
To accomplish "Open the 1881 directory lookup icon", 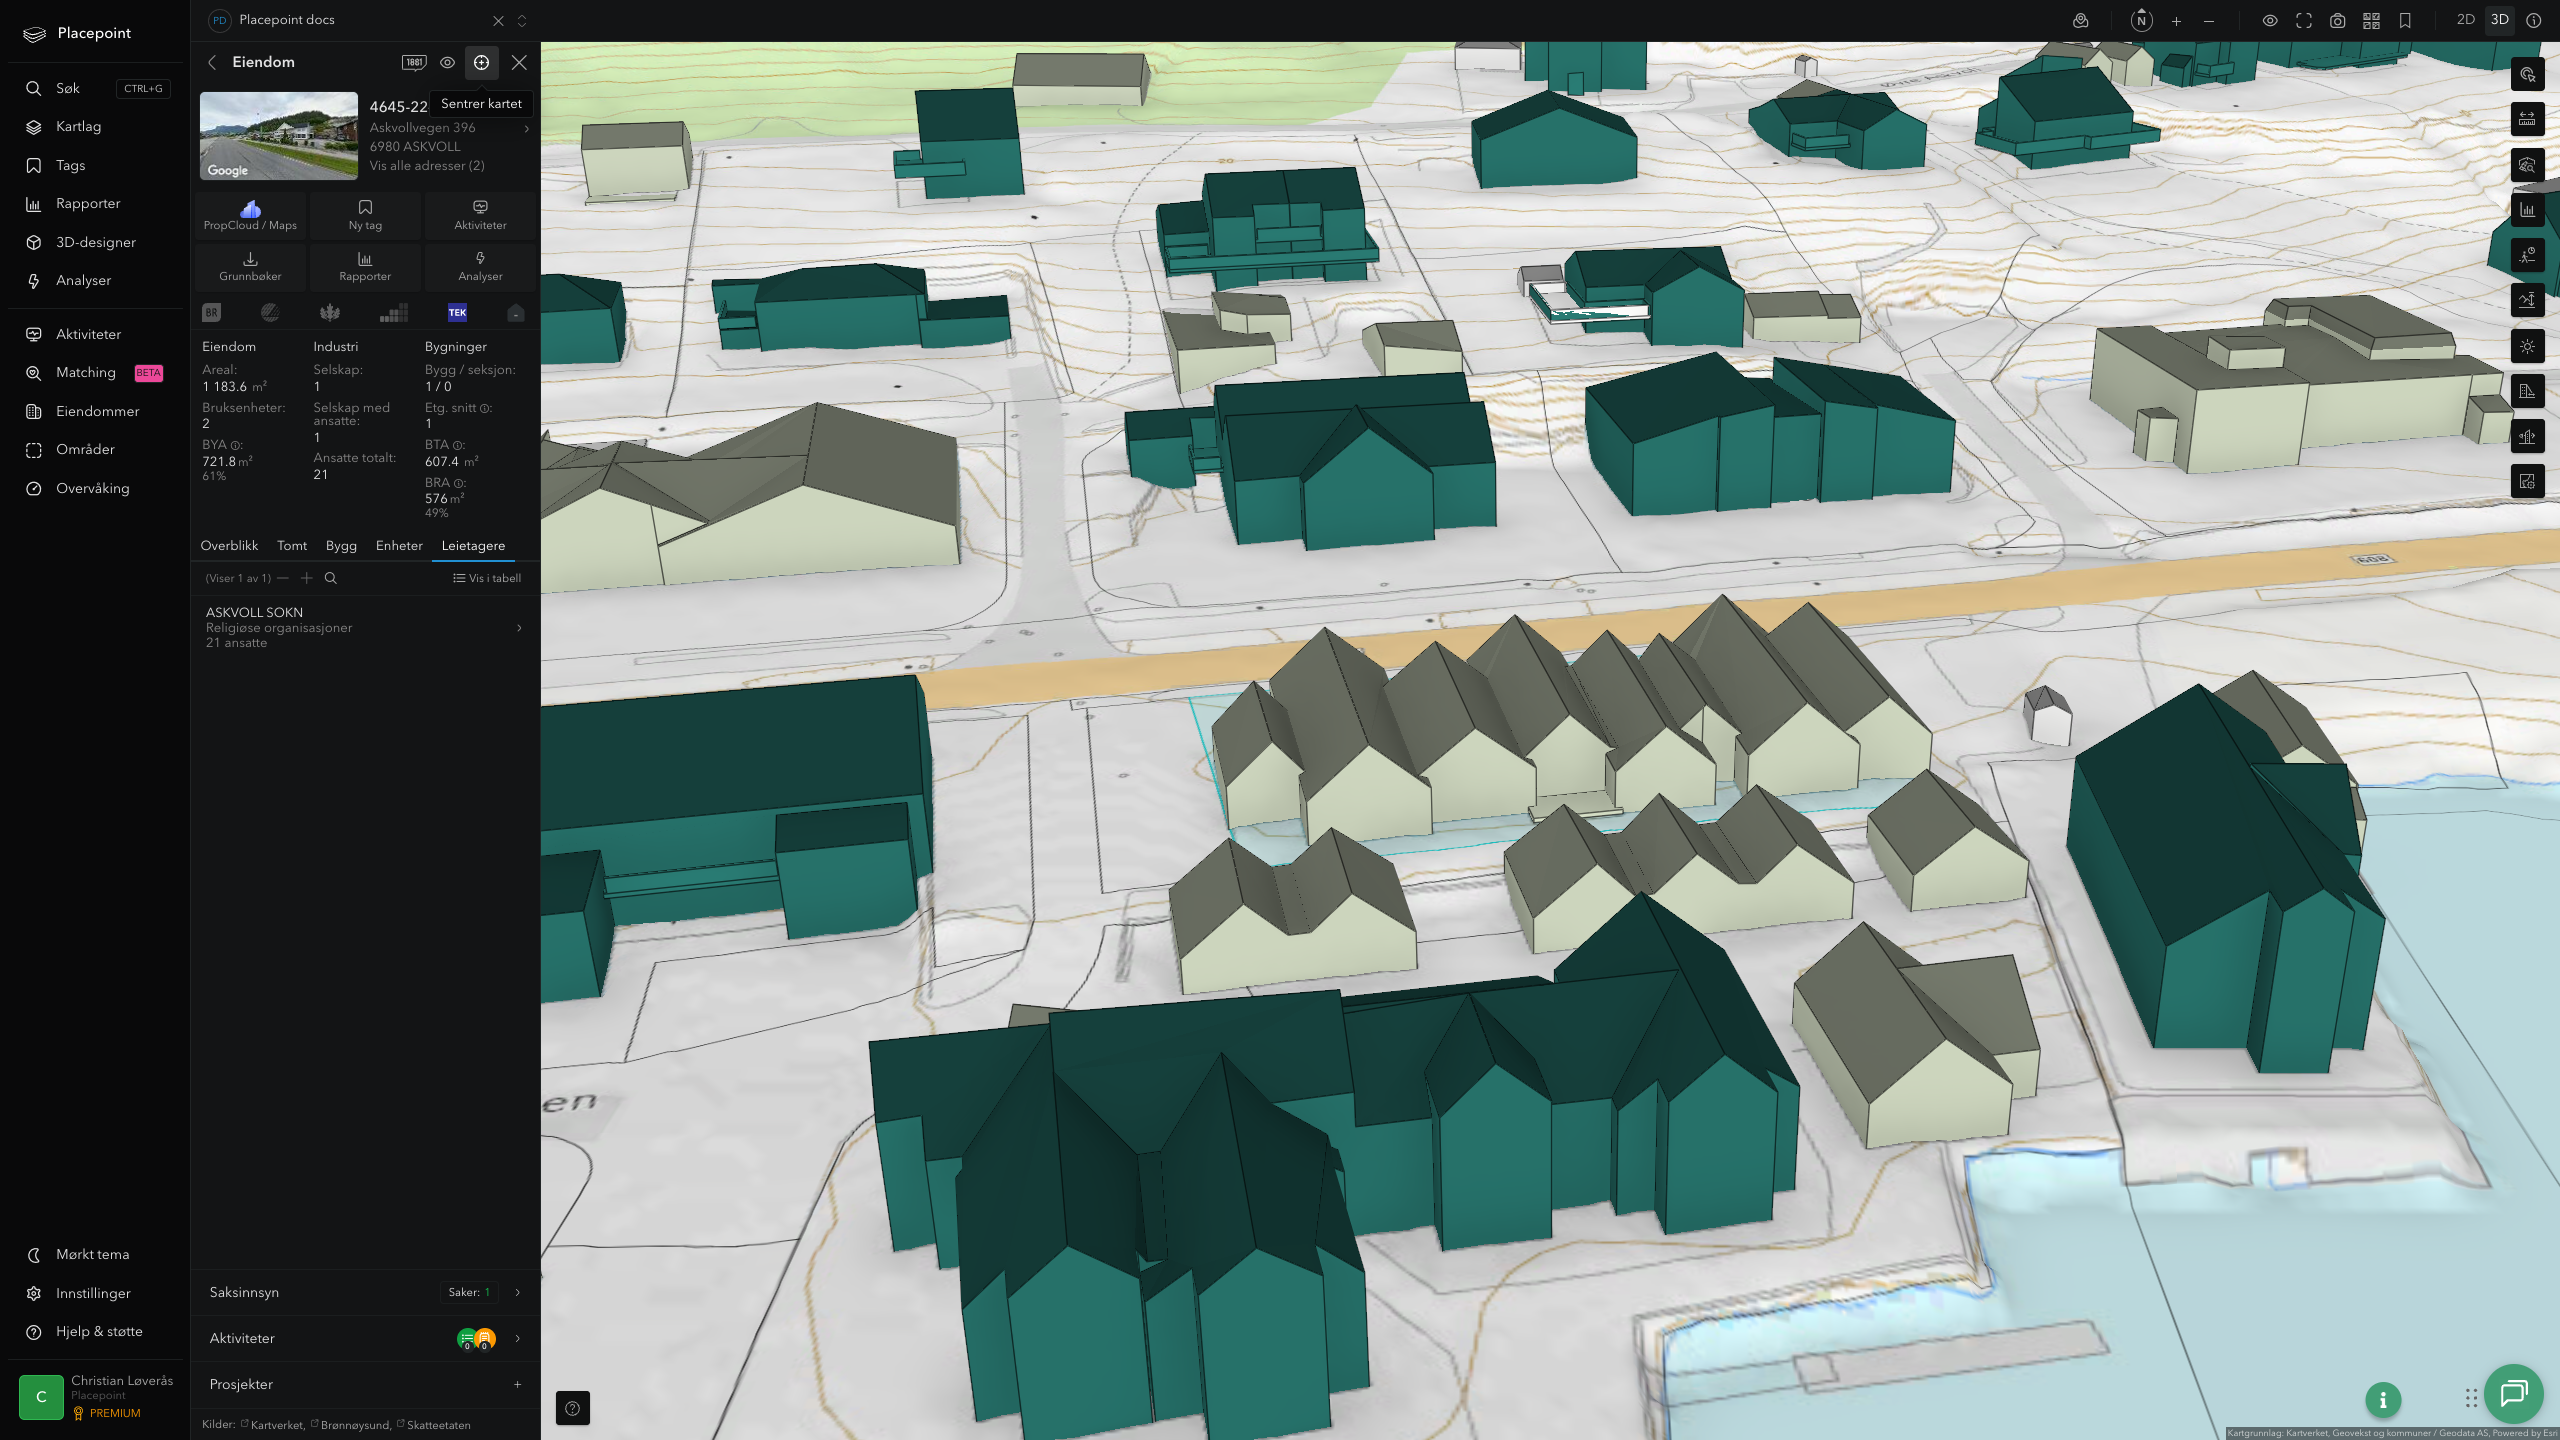I will coord(414,62).
